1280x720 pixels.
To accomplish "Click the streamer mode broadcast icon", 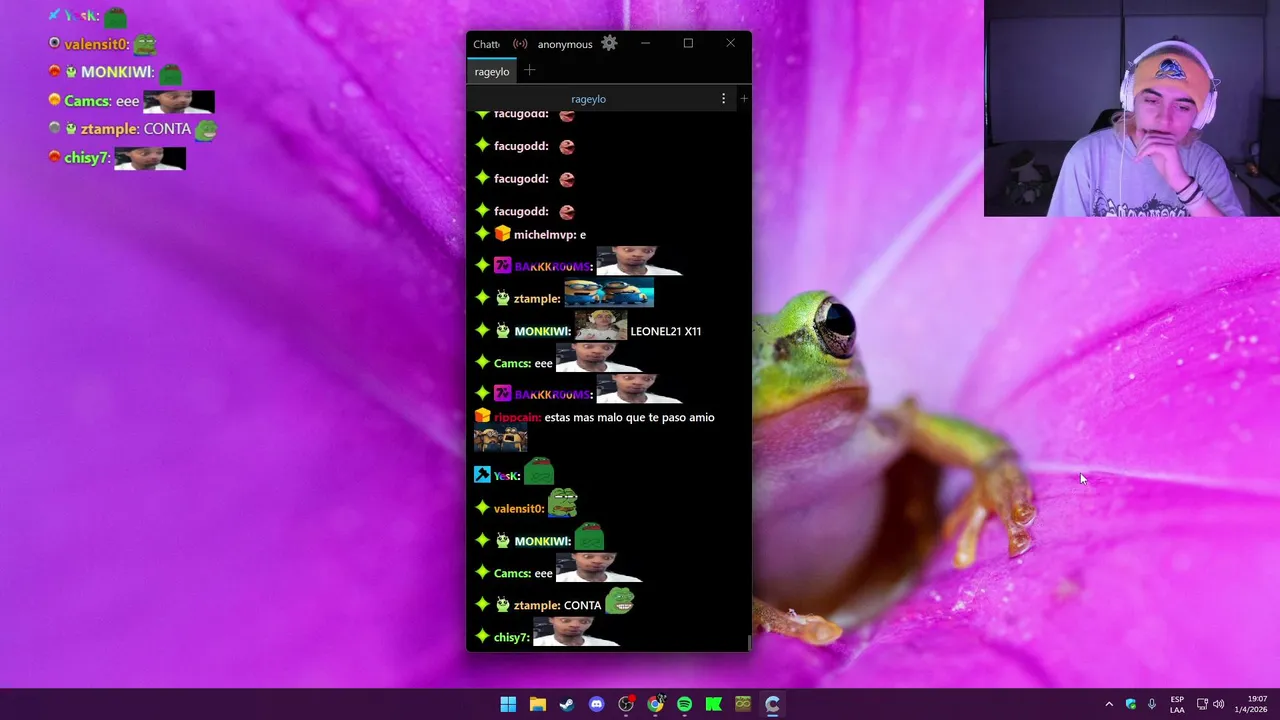I will 520,44.
